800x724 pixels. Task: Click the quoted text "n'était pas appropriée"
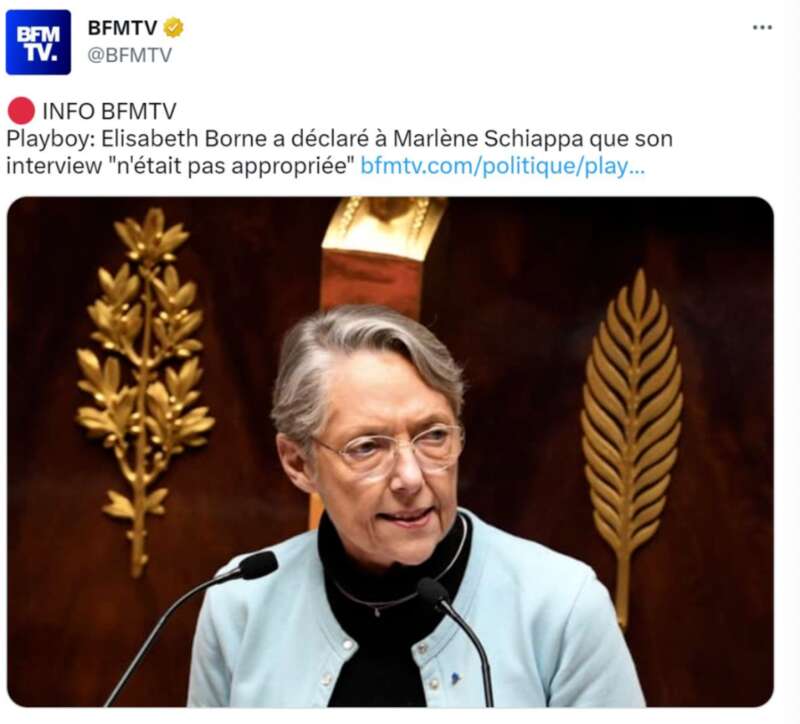coord(232,166)
